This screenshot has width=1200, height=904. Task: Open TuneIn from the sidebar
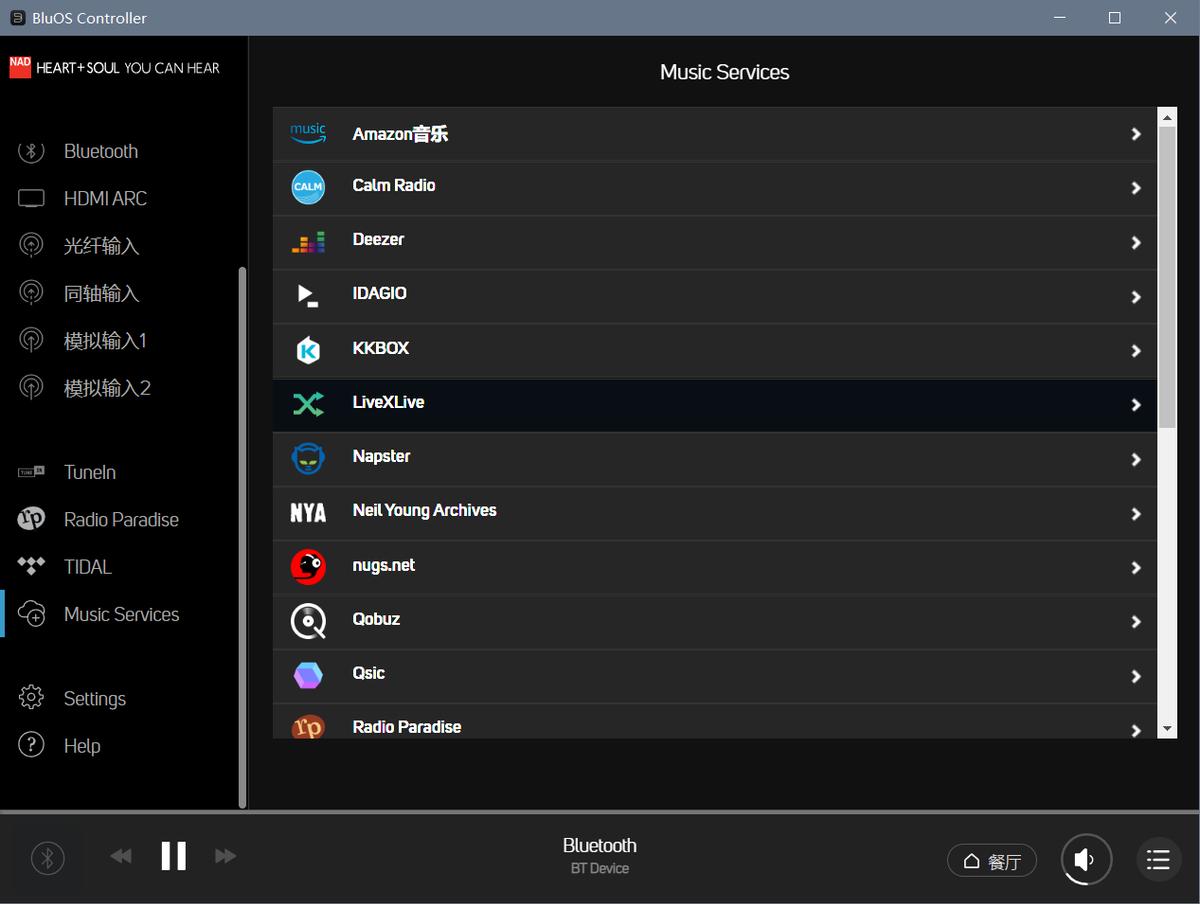click(90, 472)
